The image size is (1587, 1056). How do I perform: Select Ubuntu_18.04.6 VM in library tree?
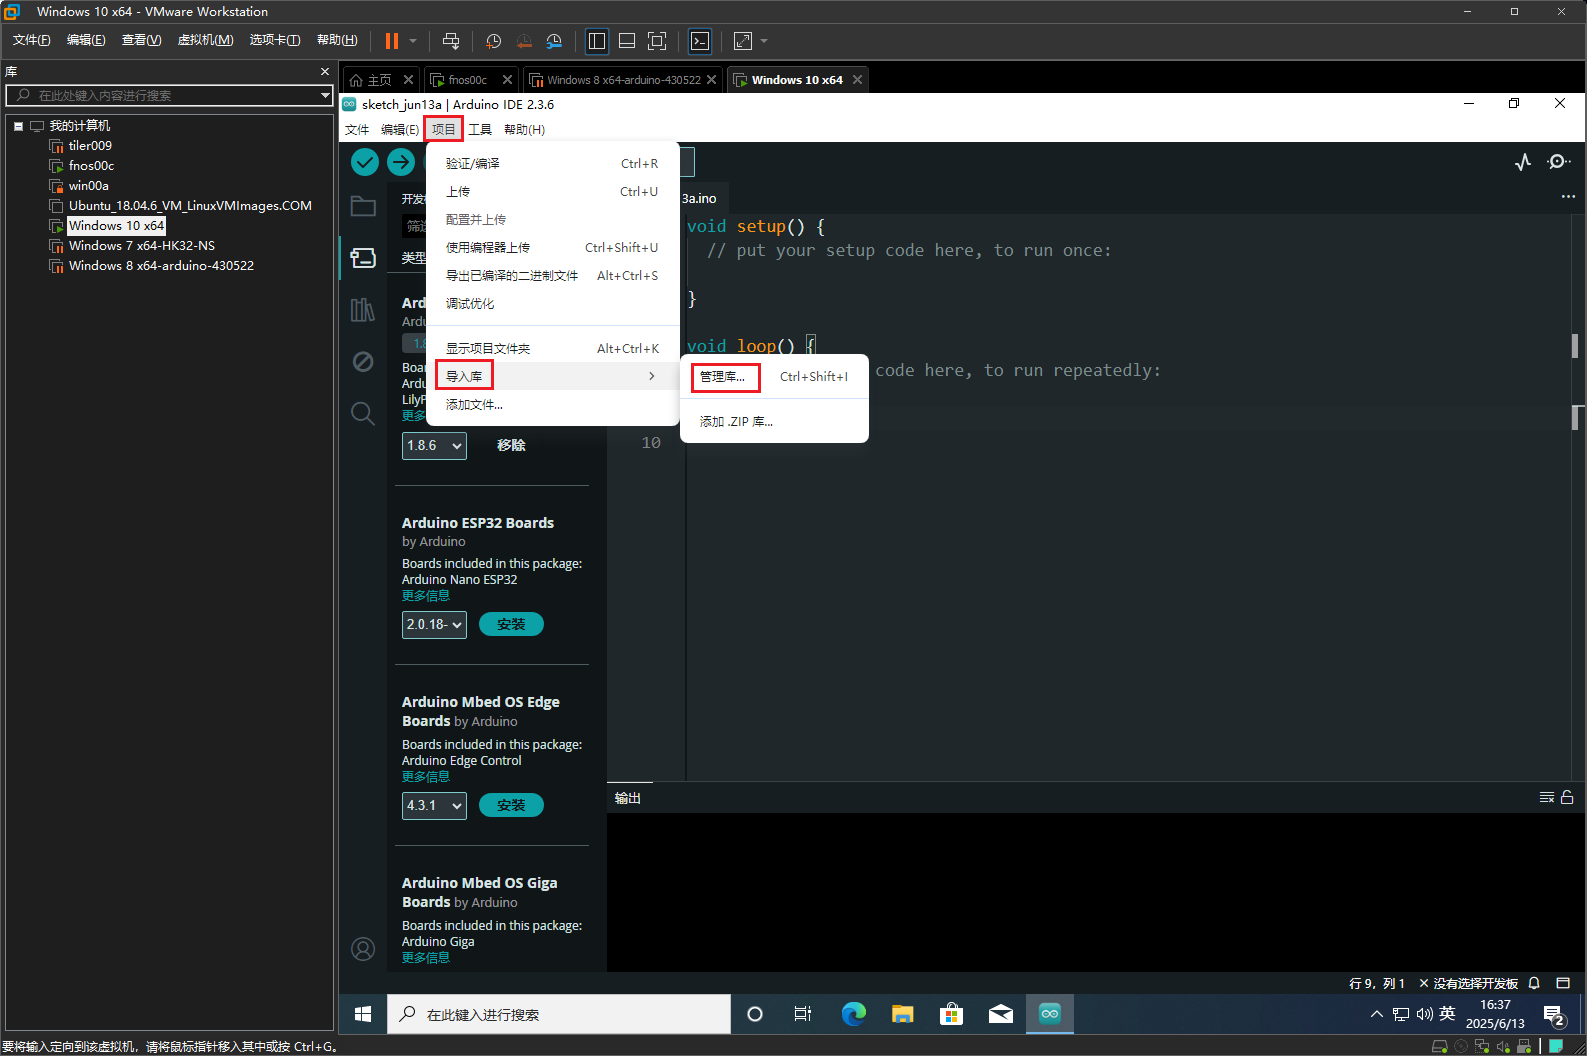[190, 205]
